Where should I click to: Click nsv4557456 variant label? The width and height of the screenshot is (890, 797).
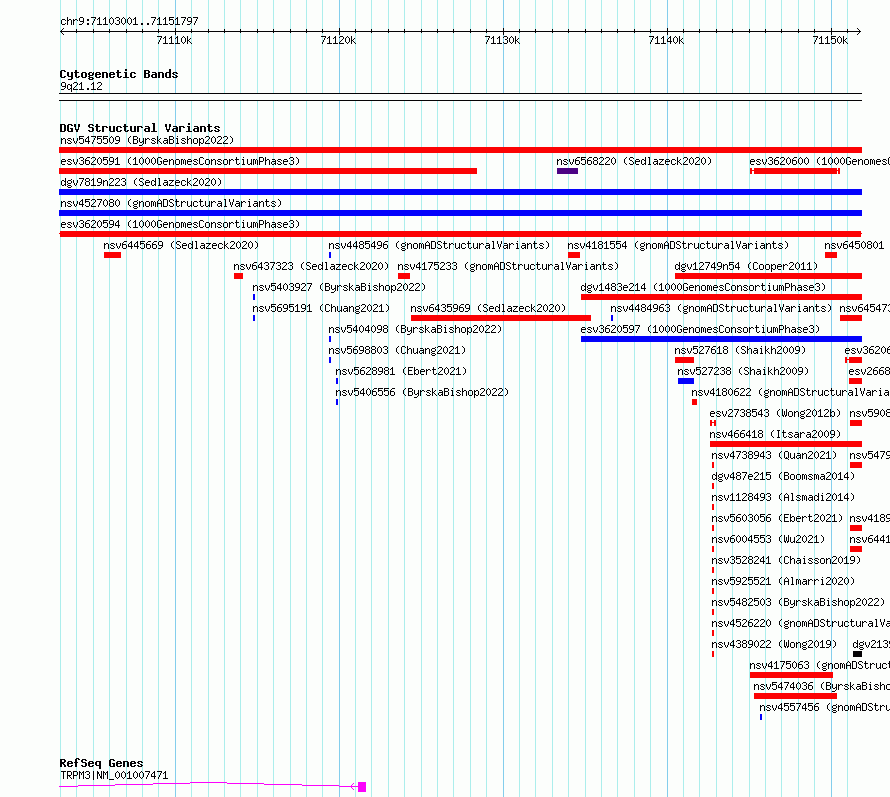pyautogui.click(x=825, y=707)
